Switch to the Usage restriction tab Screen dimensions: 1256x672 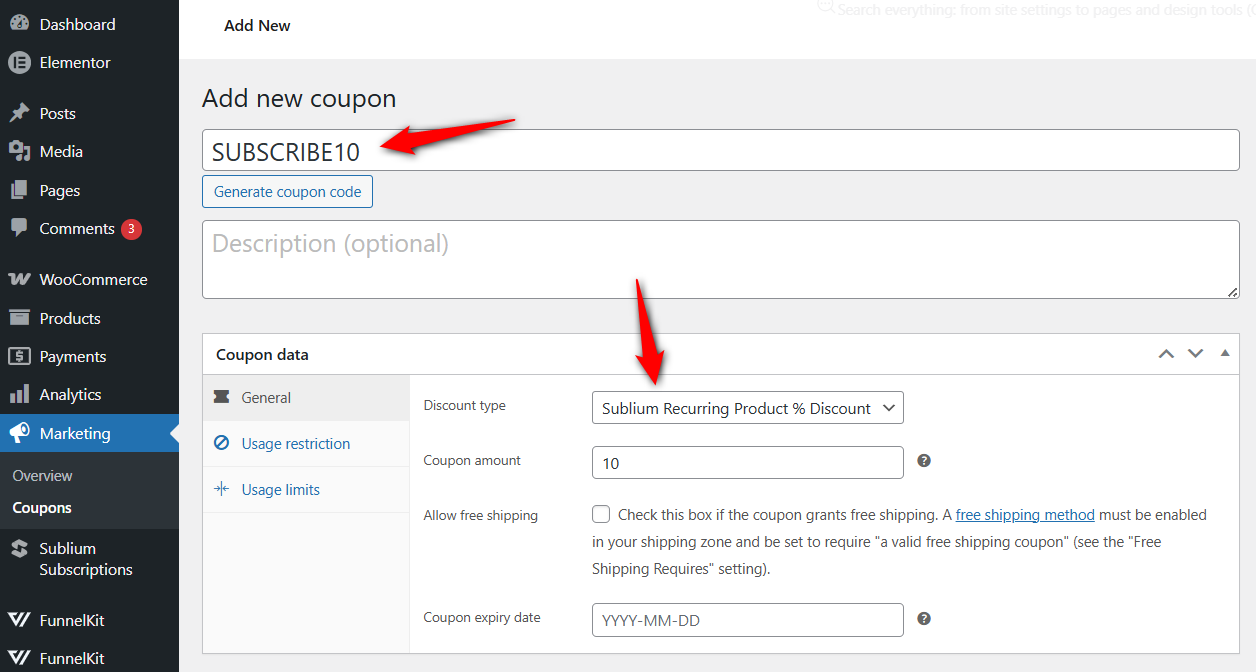(x=295, y=443)
